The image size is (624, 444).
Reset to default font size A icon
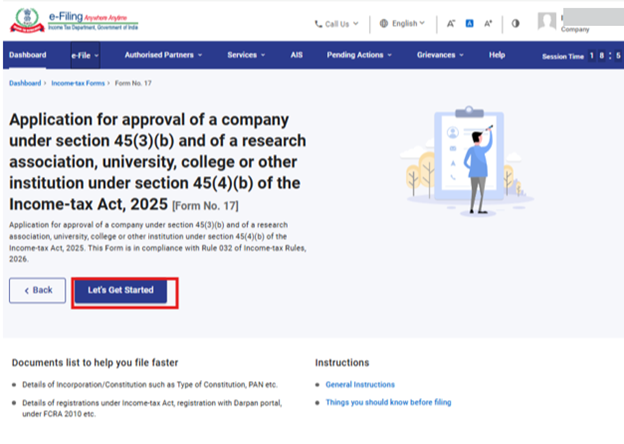click(469, 23)
